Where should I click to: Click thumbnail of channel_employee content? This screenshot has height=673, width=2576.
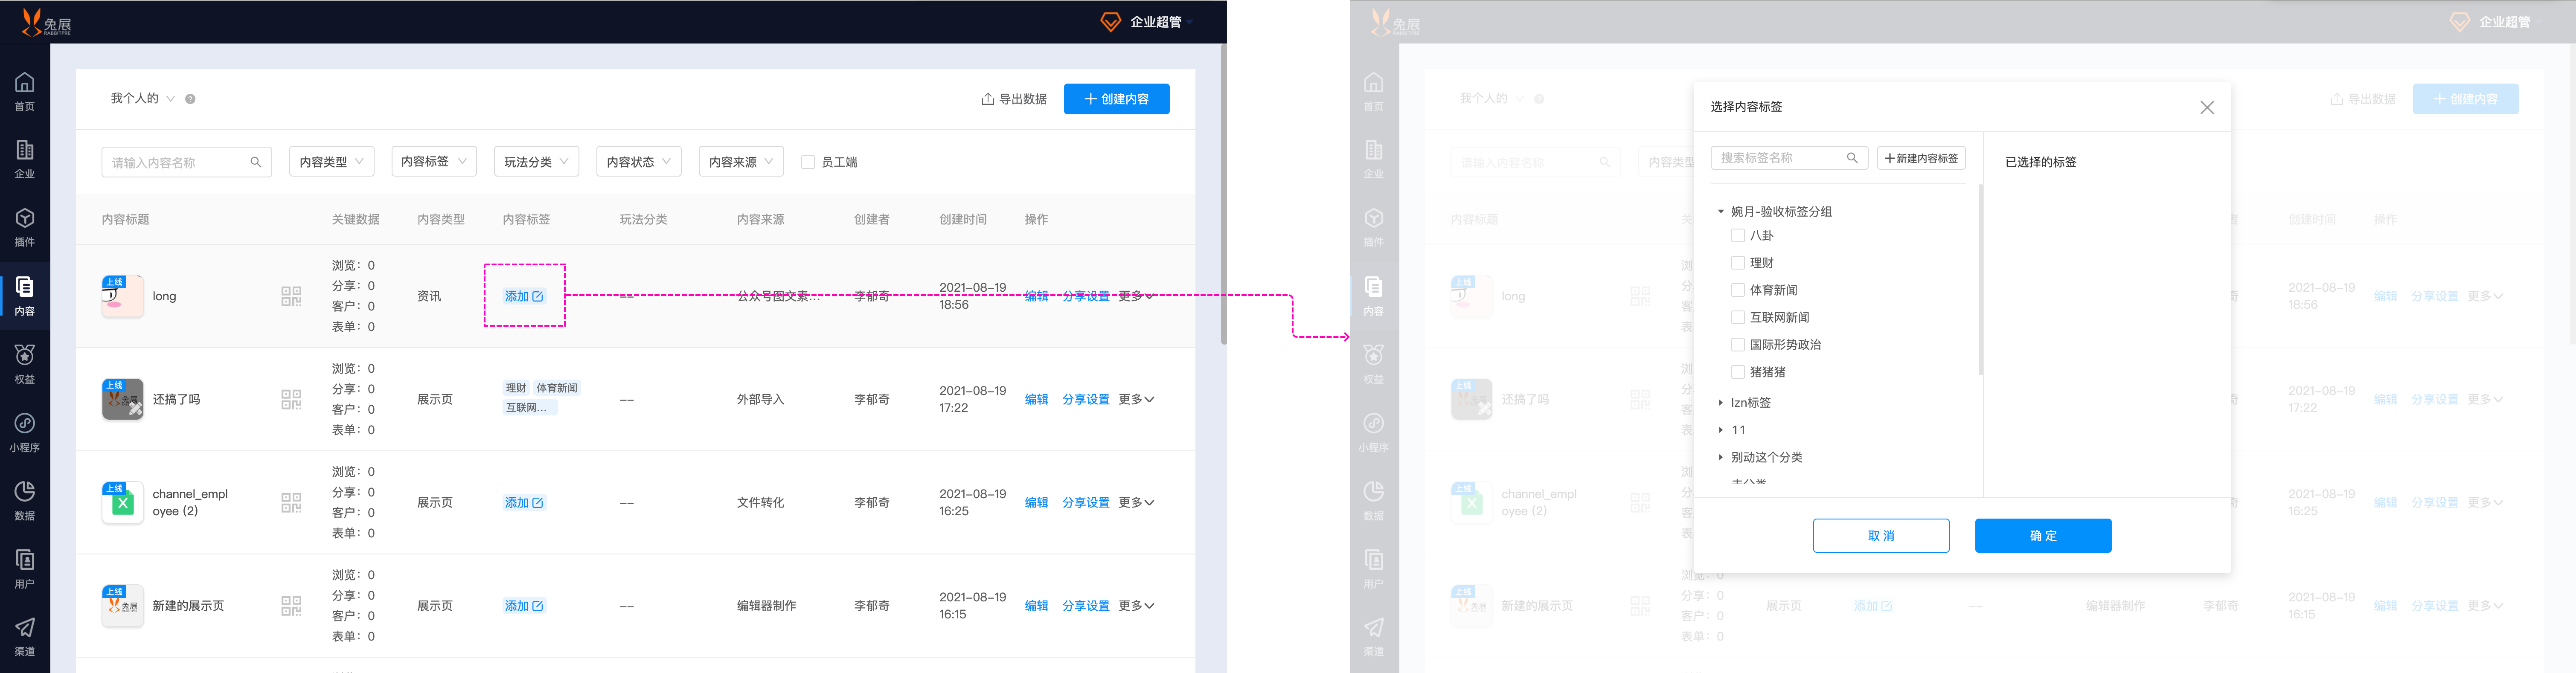[123, 502]
